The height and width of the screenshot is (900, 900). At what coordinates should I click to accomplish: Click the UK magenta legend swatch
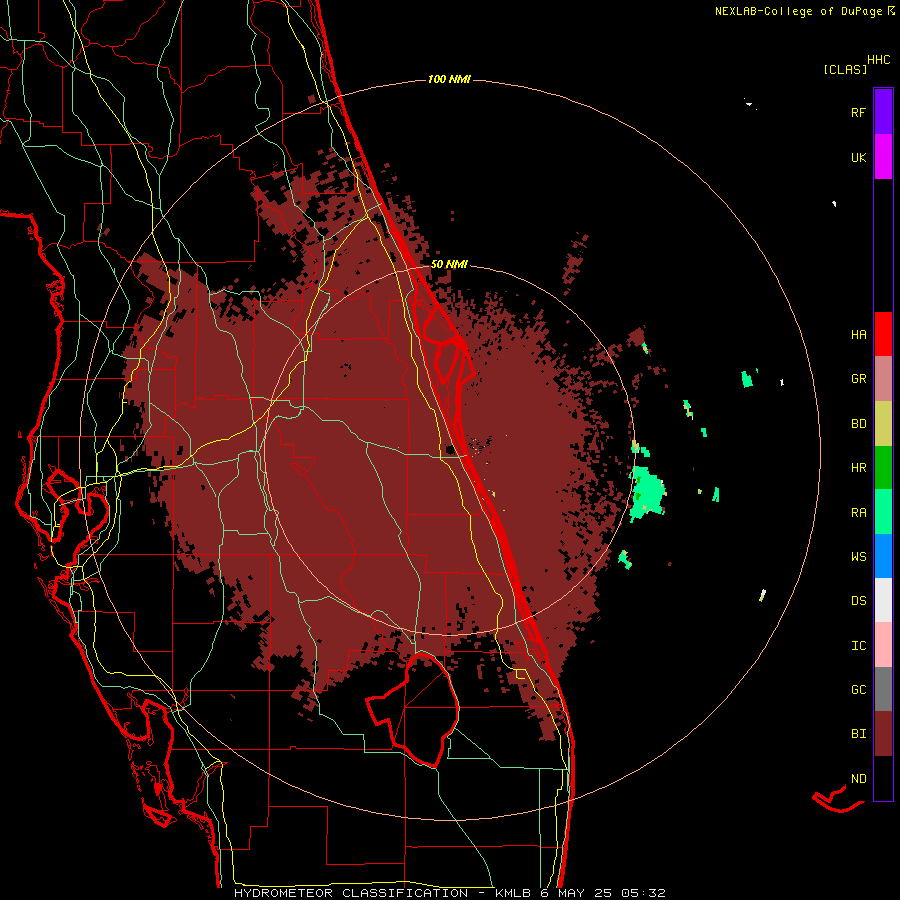[883, 157]
